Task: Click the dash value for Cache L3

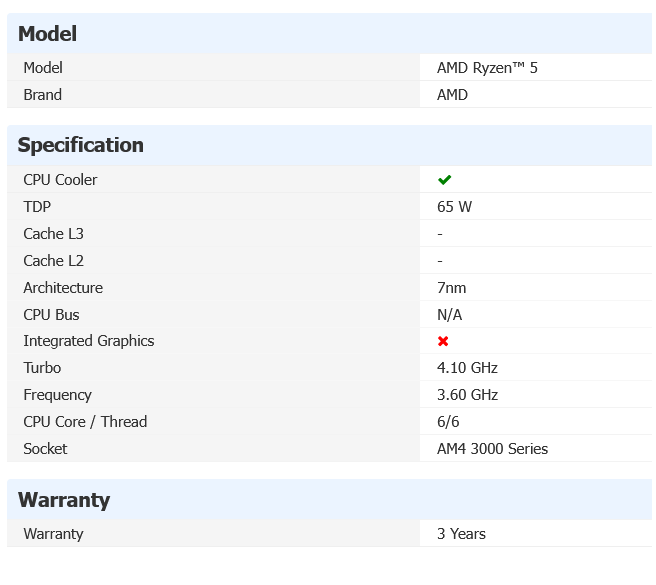Action: tap(440, 234)
